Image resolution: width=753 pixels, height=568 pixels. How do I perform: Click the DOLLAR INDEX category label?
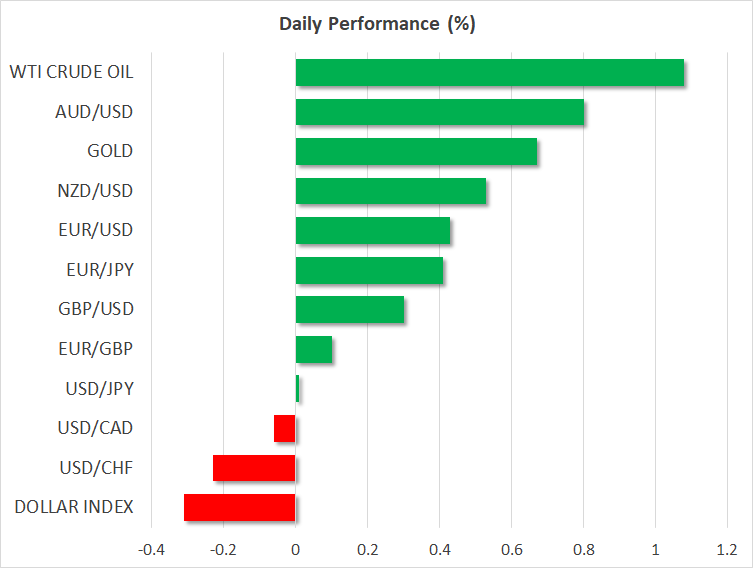pos(74,507)
